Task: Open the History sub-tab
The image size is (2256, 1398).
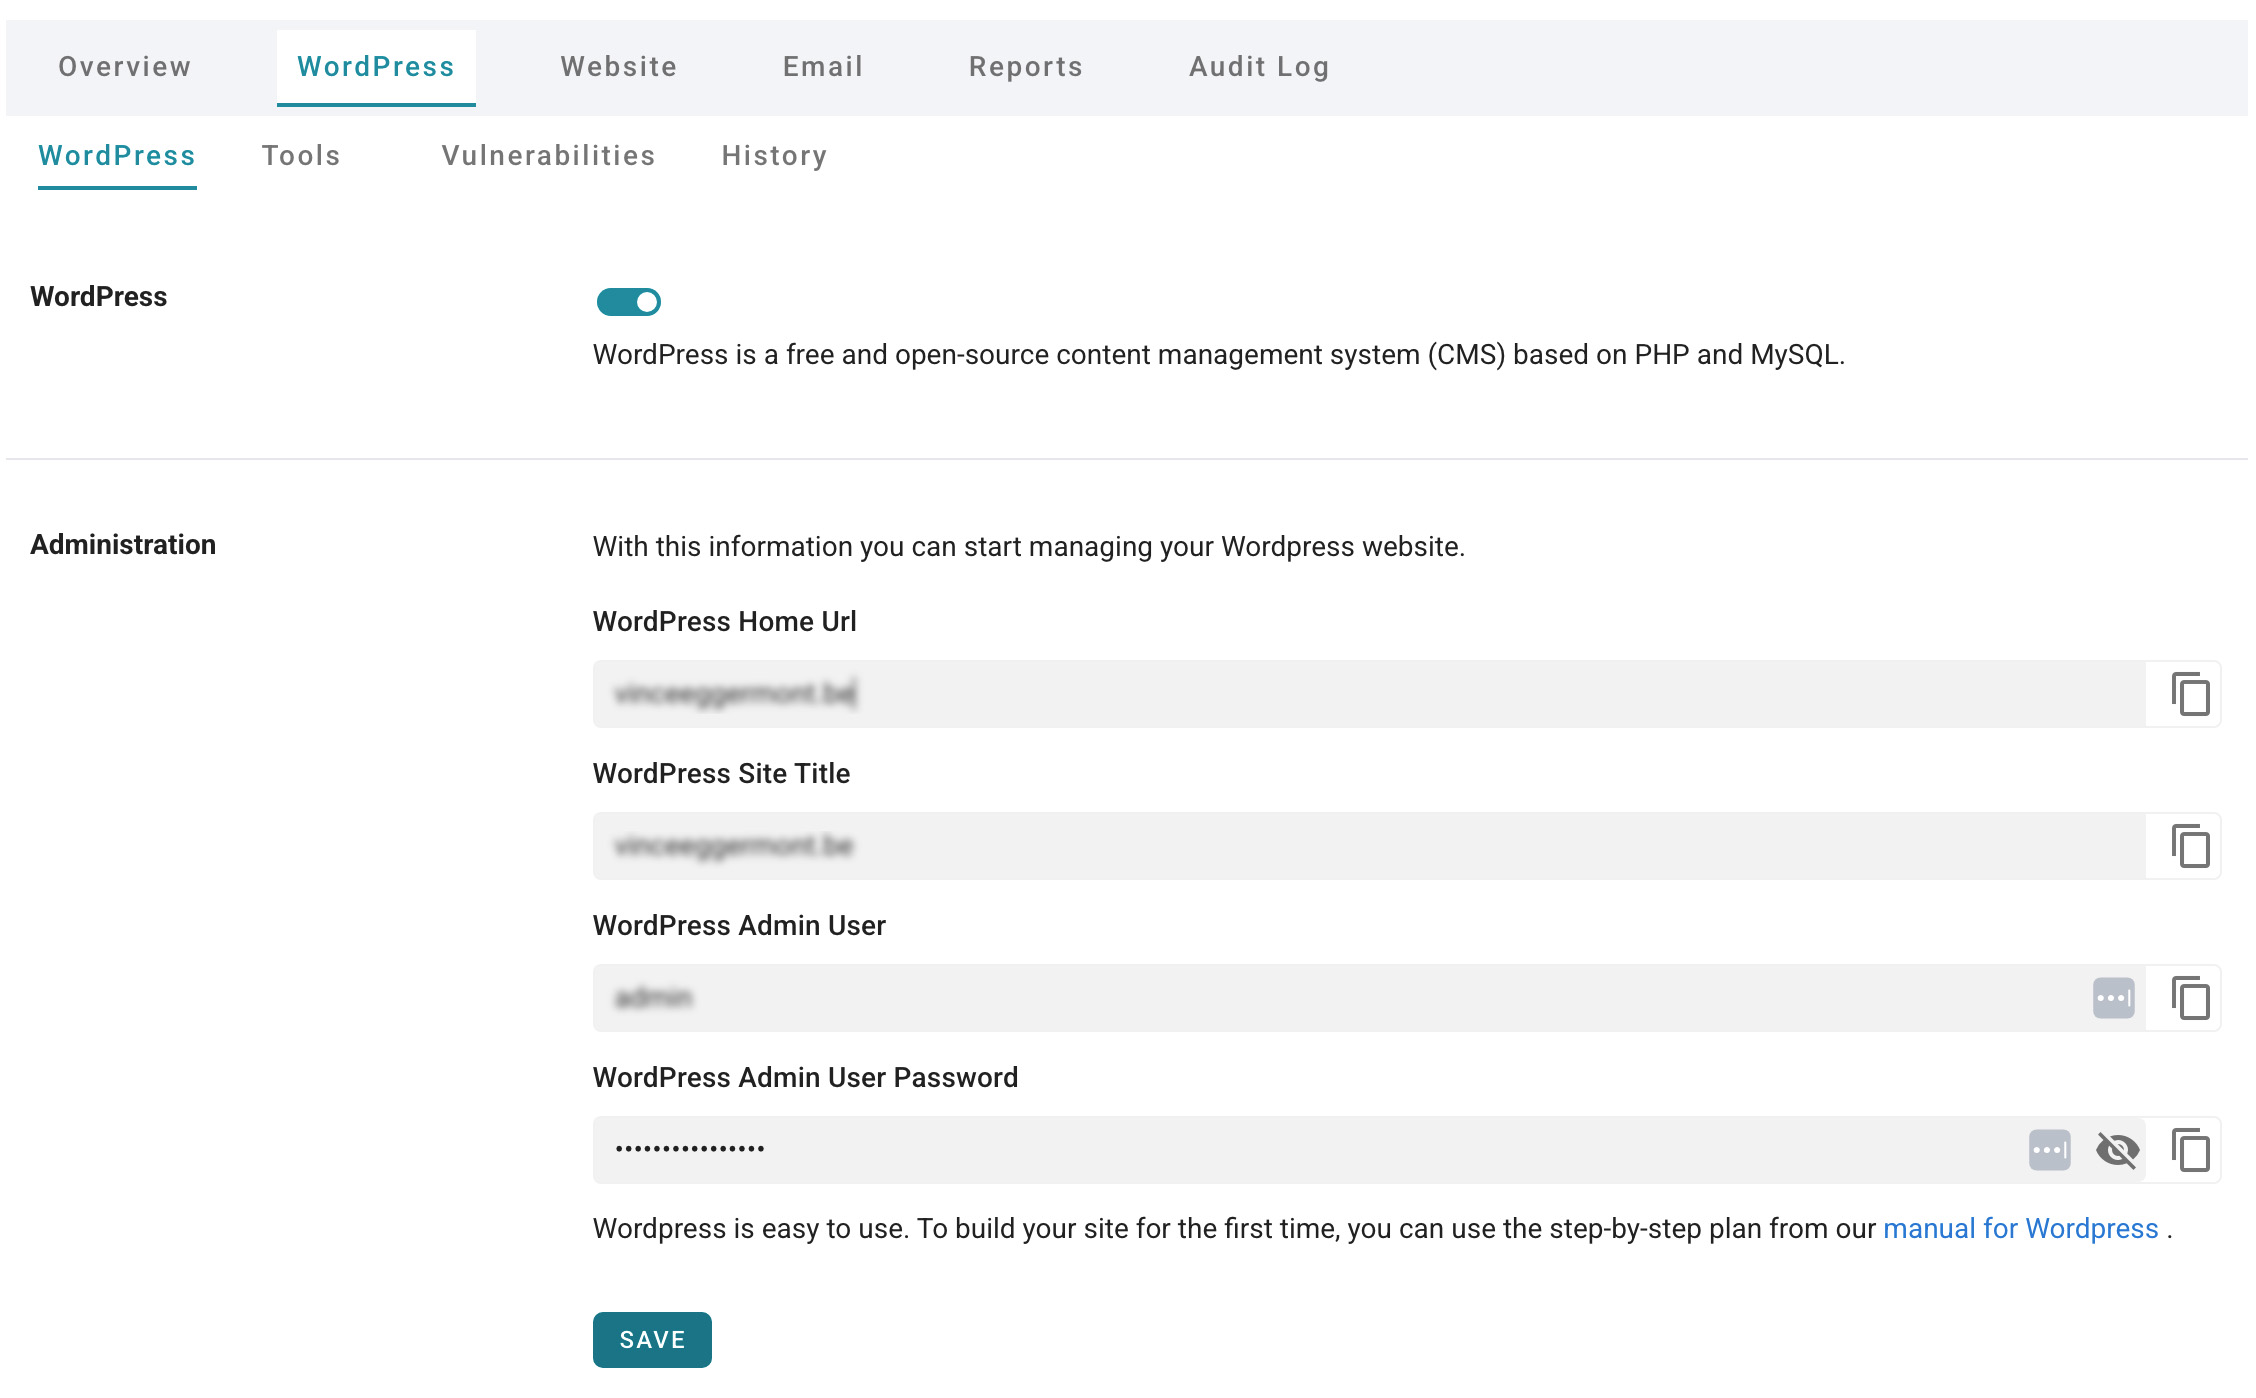Action: [775, 156]
